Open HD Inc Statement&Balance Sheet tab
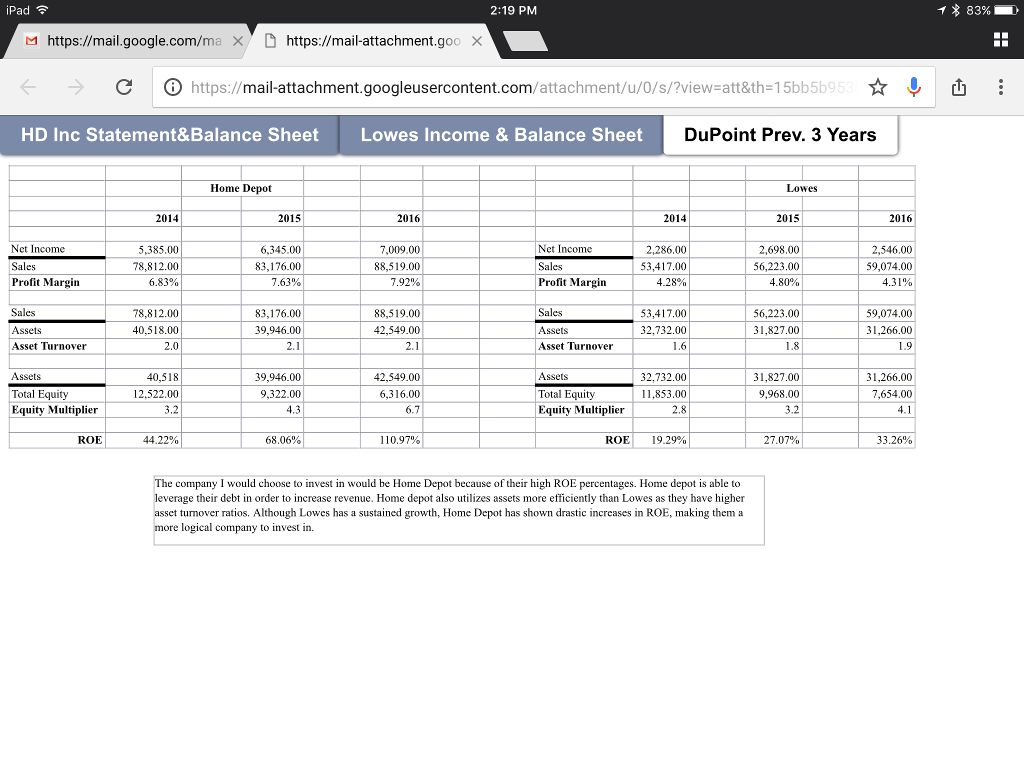The height and width of the screenshot is (768, 1024). click(169, 135)
